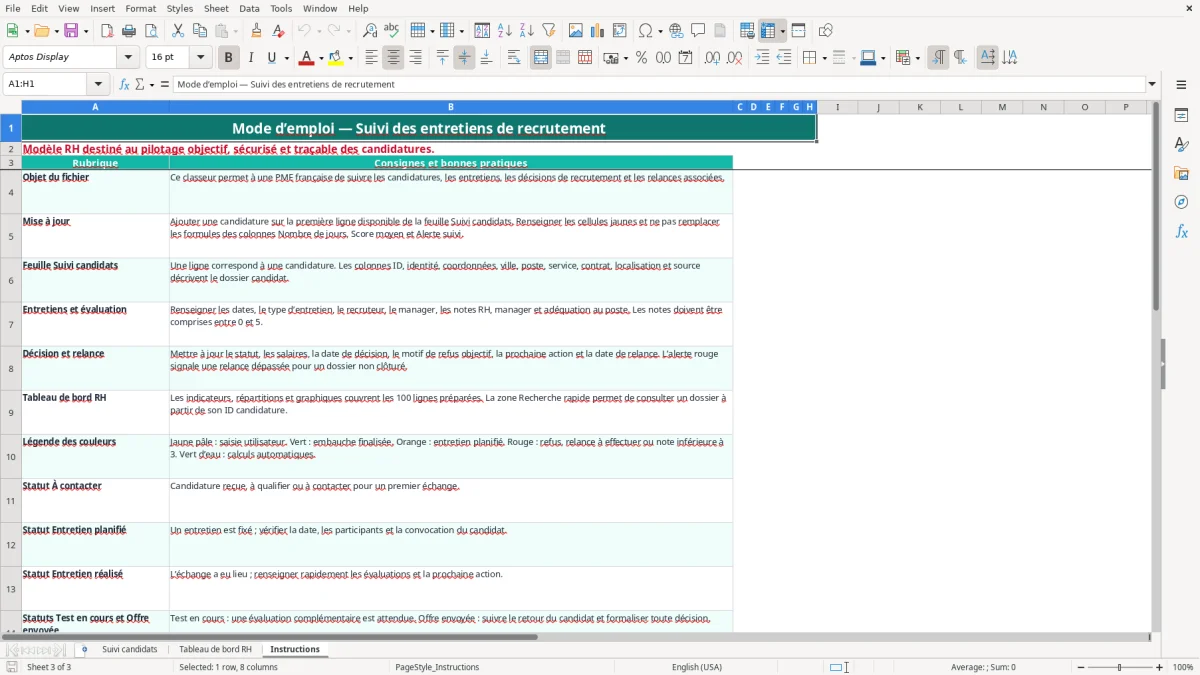Click column header B

451,107
